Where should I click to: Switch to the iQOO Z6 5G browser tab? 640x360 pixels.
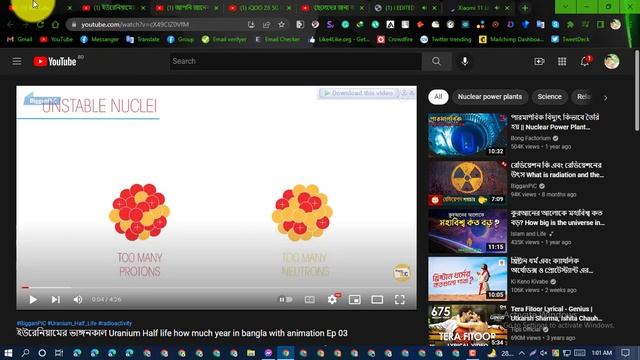(x=259, y=8)
